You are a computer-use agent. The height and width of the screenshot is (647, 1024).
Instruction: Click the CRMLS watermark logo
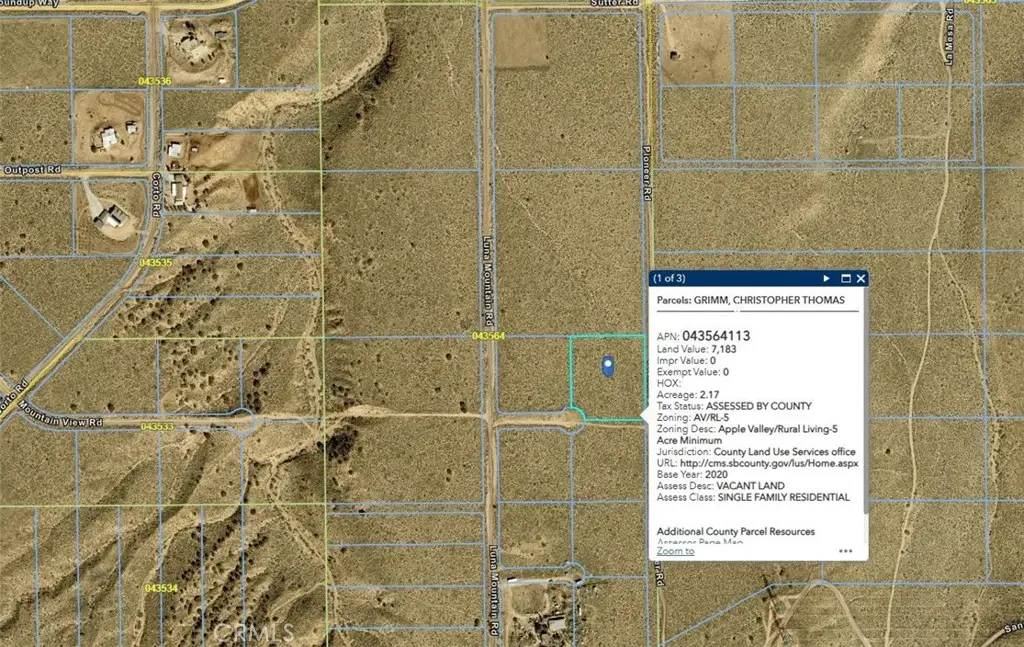(x=253, y=630)
